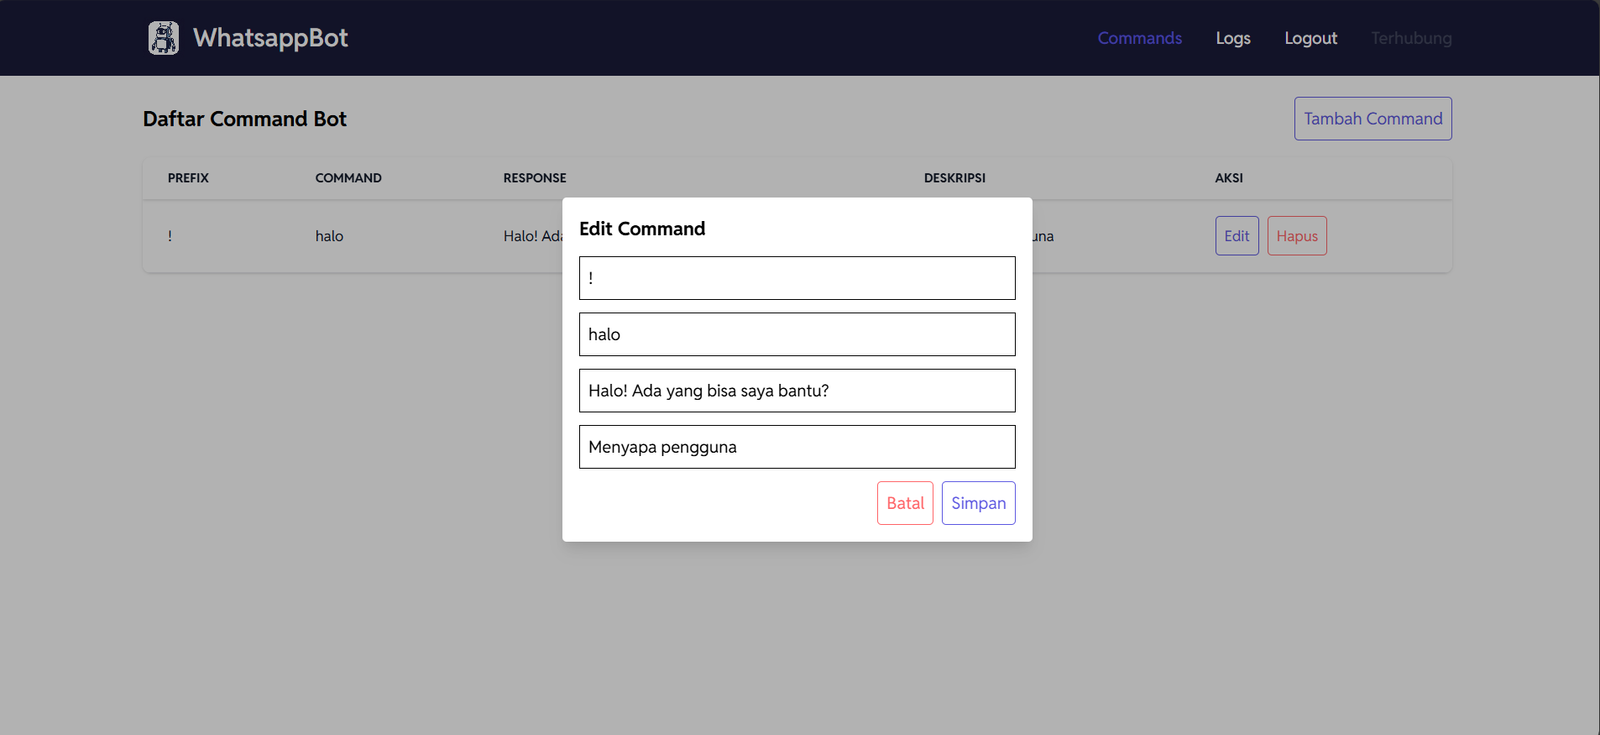Select Logout in the navigation bar

point(1310,38)
